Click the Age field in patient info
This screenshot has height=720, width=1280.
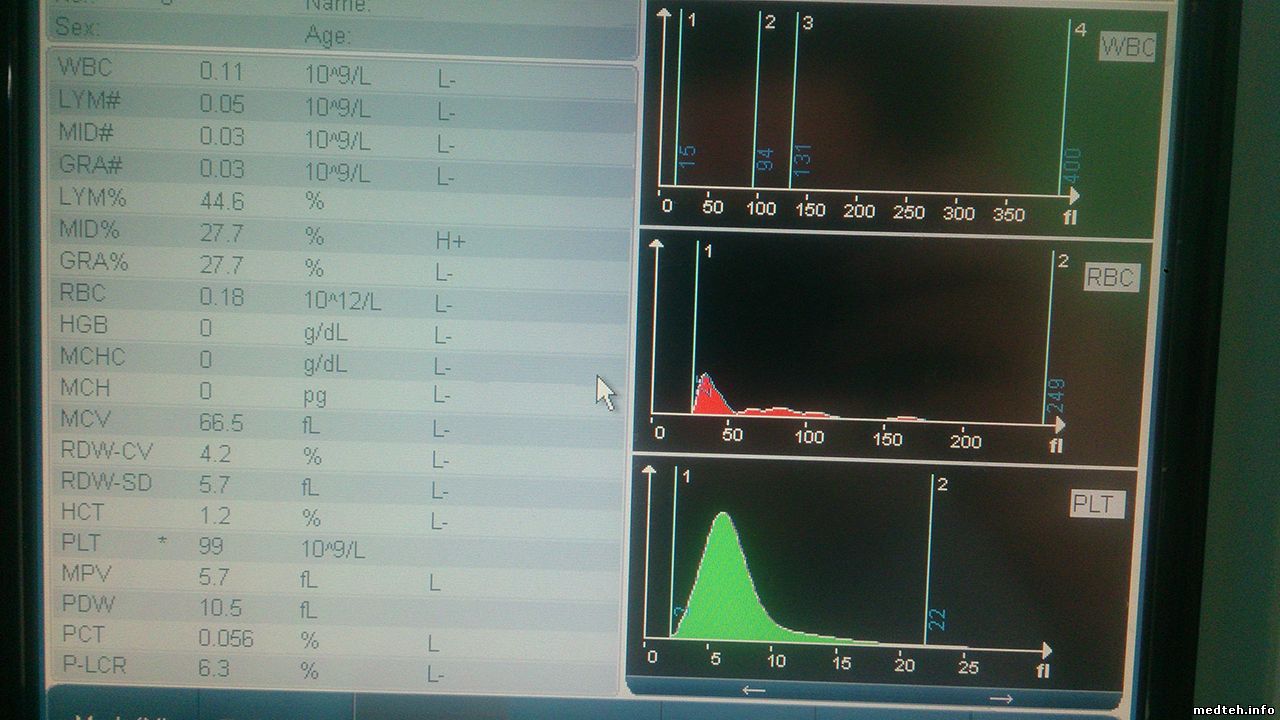click(x=460, y=36)
